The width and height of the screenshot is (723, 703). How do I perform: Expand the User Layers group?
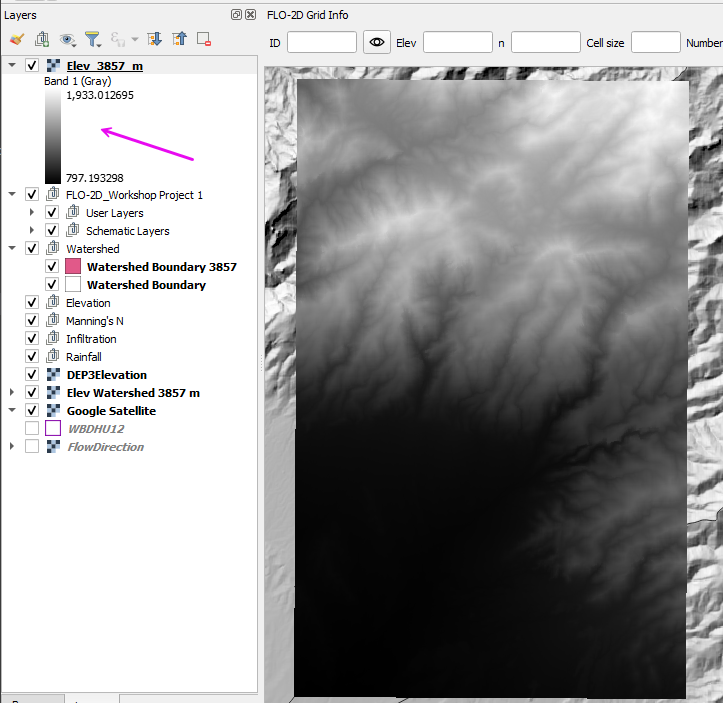tap(32, 213)
